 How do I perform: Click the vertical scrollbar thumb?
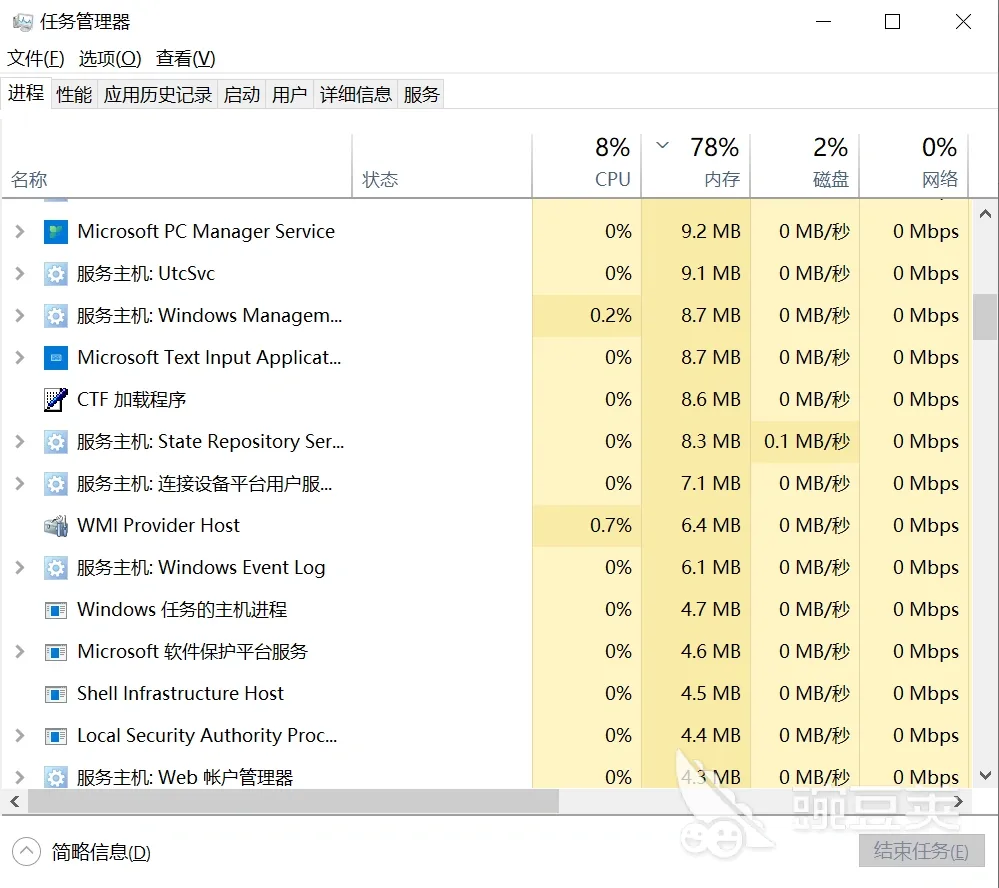[x=985, y=317]
